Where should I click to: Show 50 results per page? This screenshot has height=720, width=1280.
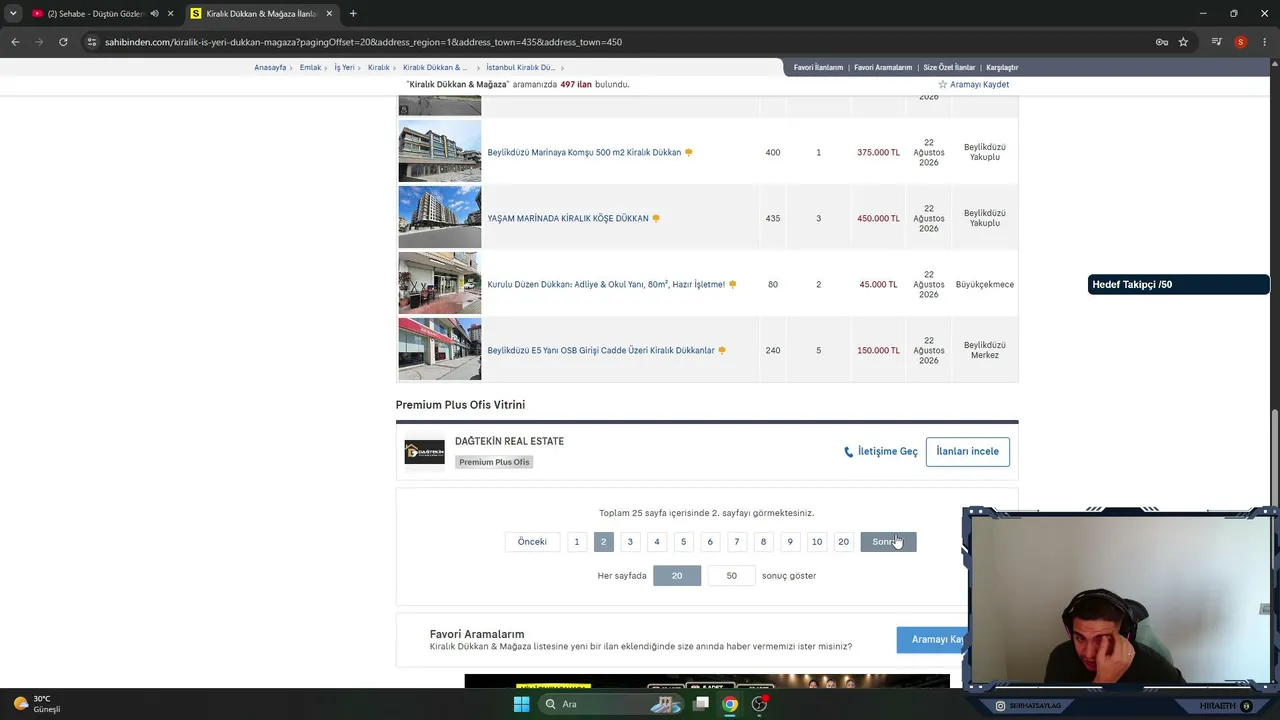coord(731,576)
